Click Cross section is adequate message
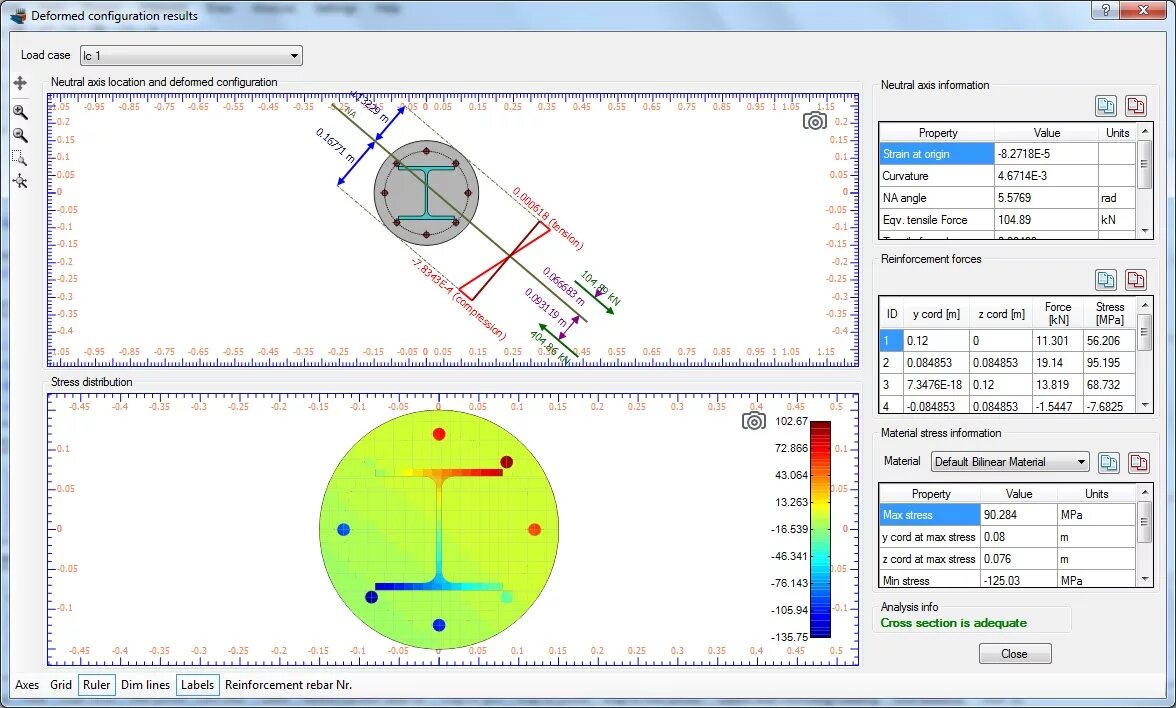This screenshot has width=1176, height=708. 953,623
